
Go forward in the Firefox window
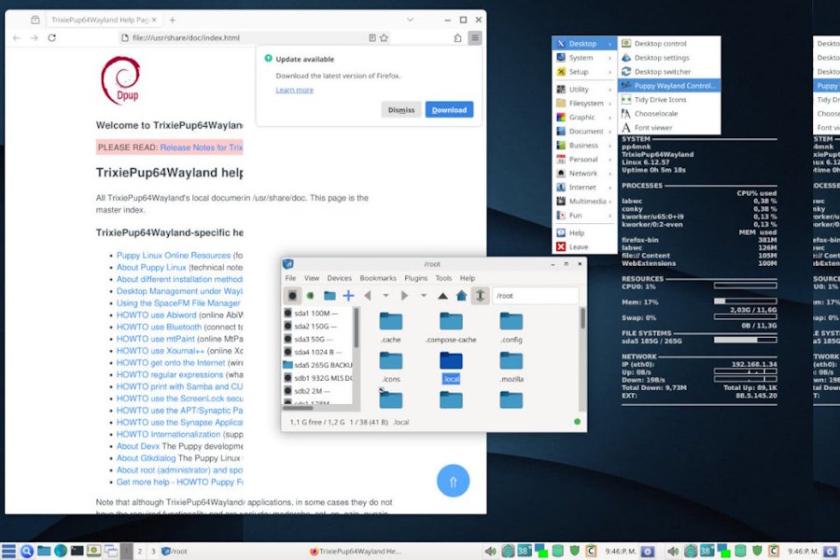click(x=34, y=38)
